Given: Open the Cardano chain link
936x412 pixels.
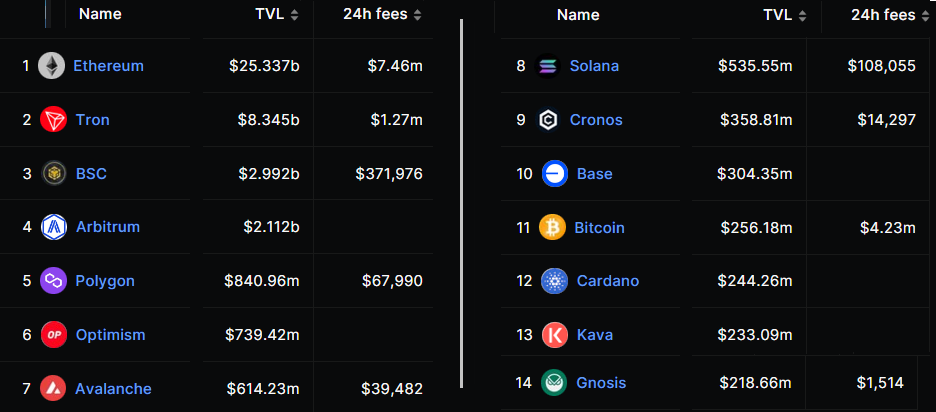Looking at the screenshot, I should (x=607, y=281).
